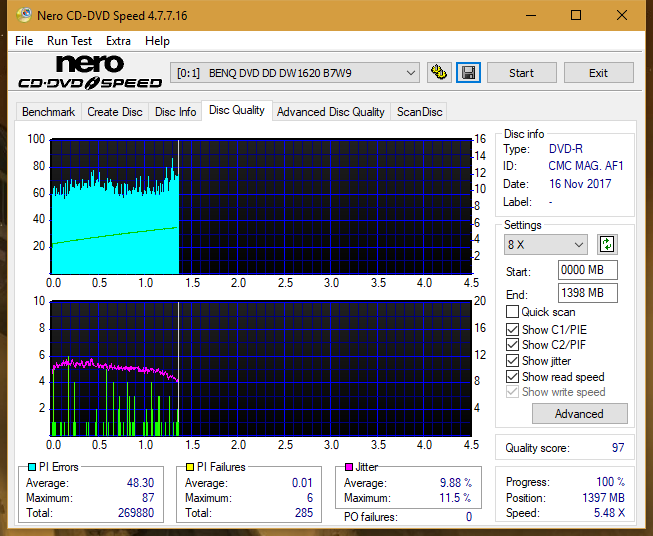The width and height of the screenshot is (653, 536).
Task: Open the Run Test menu
Action: [69, 41]
